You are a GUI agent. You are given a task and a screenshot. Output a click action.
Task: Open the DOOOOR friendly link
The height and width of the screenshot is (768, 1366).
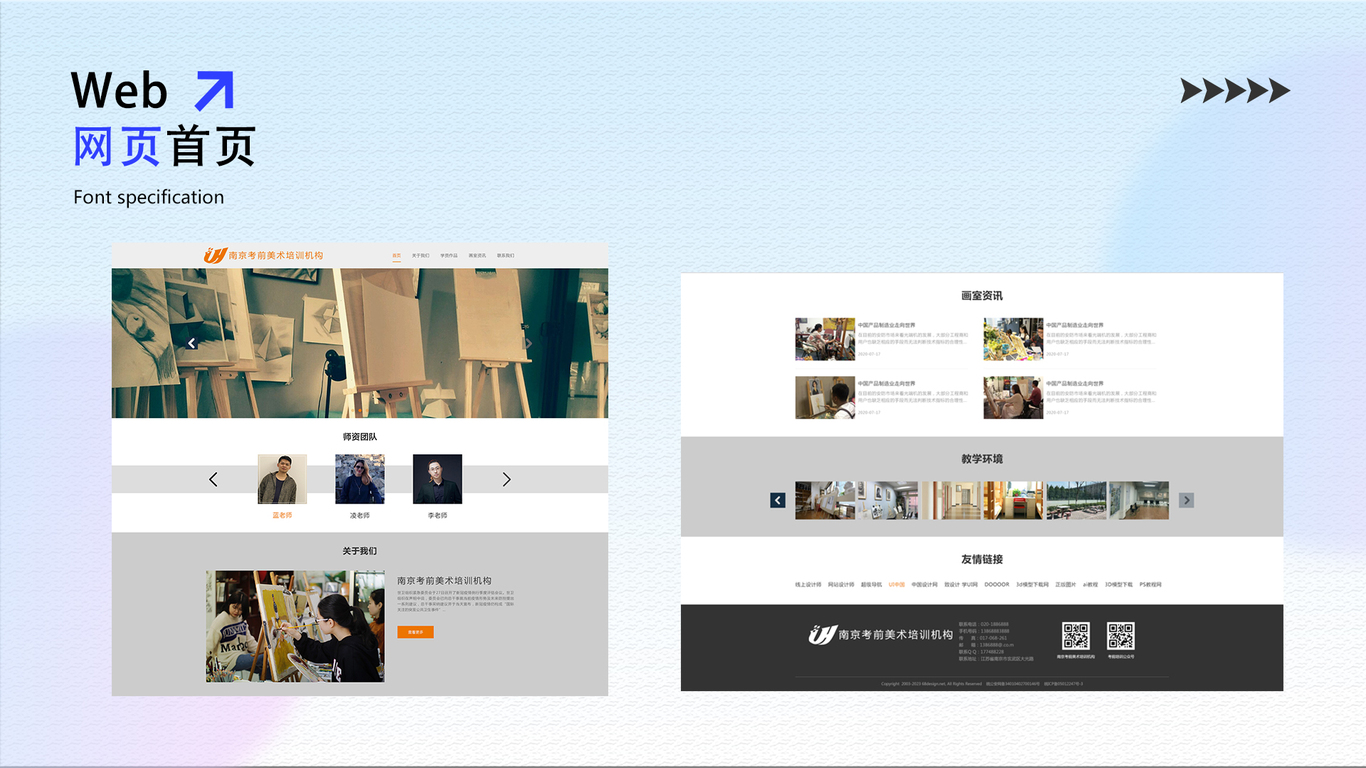(x=997, y=584)
